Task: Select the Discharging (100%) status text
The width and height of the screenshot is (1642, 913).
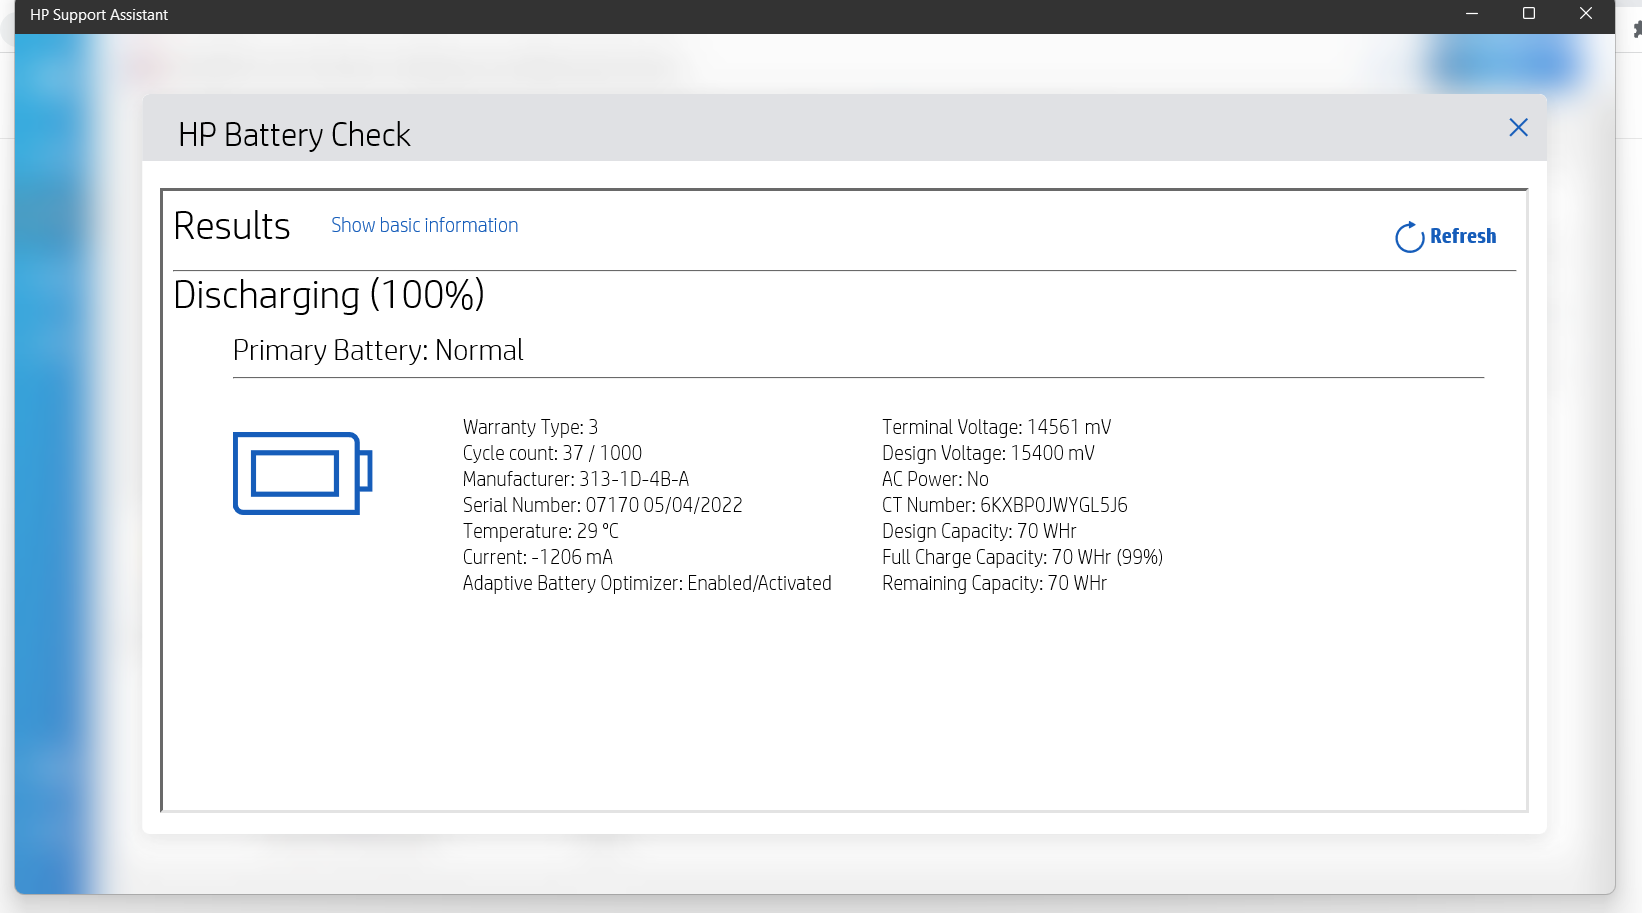Action: pos(329,295)
